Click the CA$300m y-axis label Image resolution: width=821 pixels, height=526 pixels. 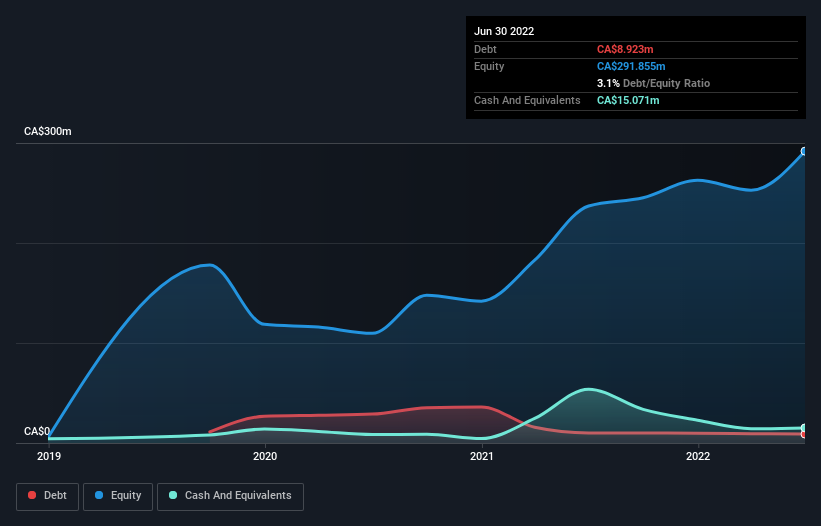tap(48, 131)
